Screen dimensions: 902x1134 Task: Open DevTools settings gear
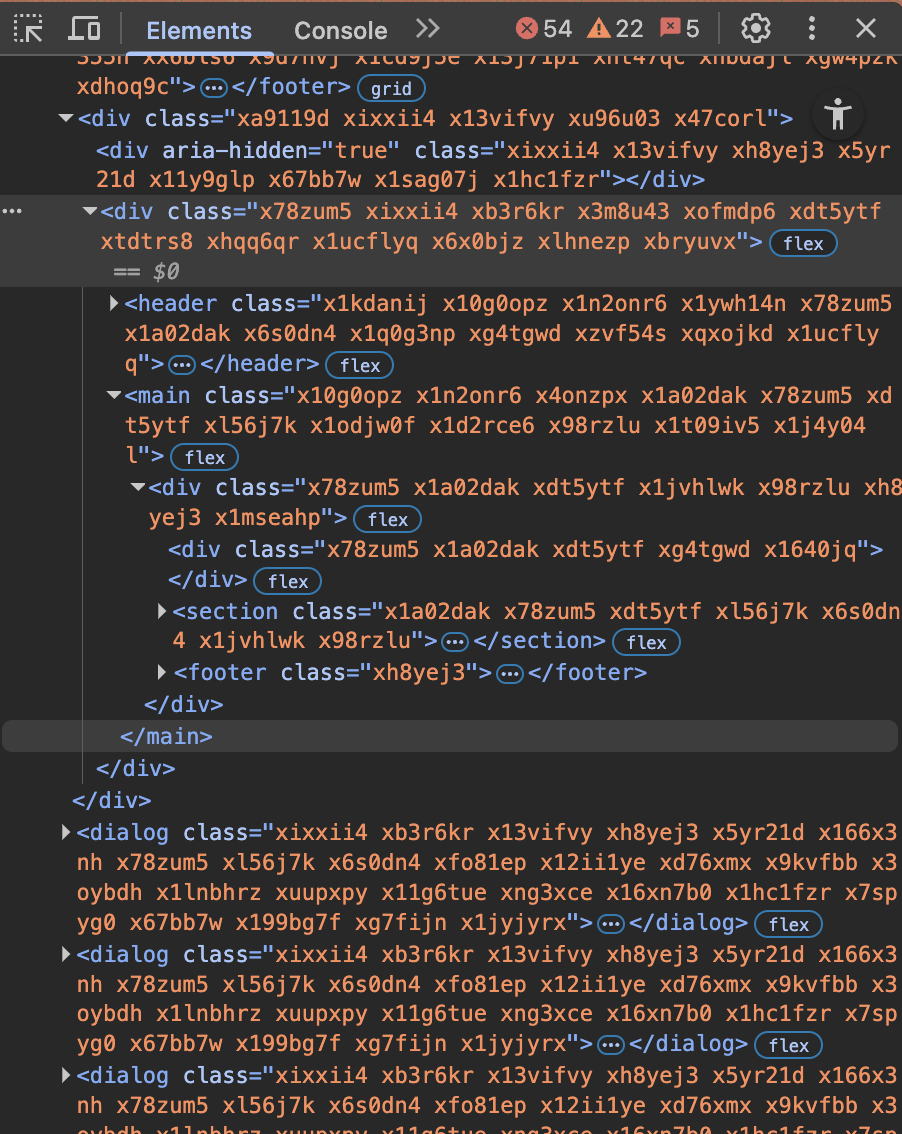[x=756, y=28]
